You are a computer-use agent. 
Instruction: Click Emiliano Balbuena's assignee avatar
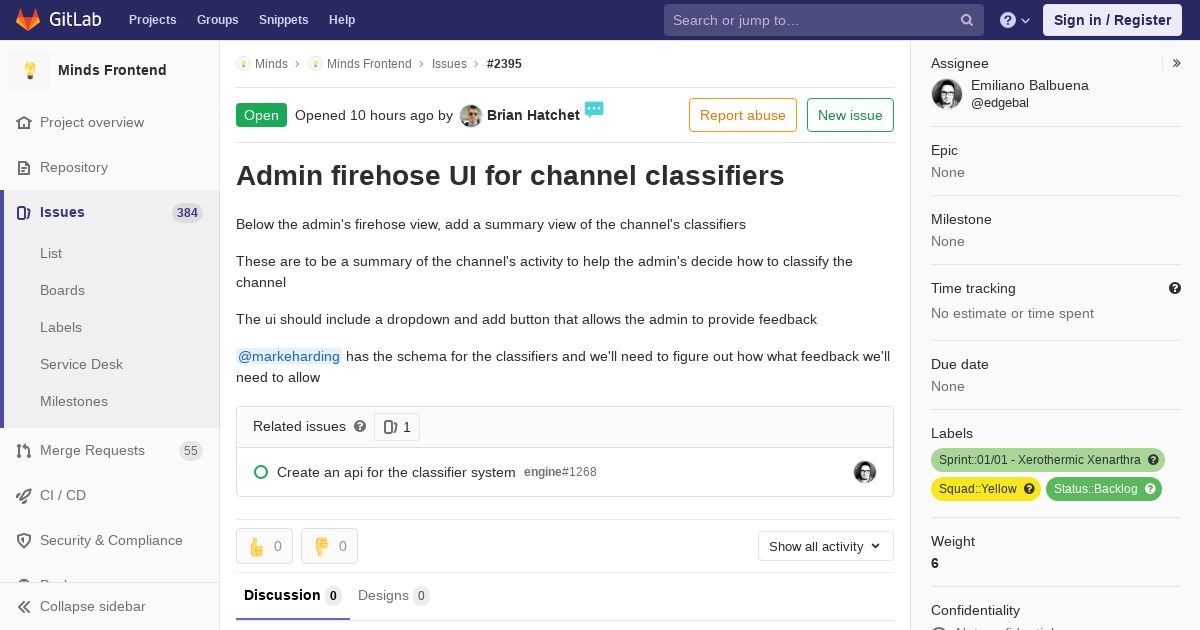[947, 94]
